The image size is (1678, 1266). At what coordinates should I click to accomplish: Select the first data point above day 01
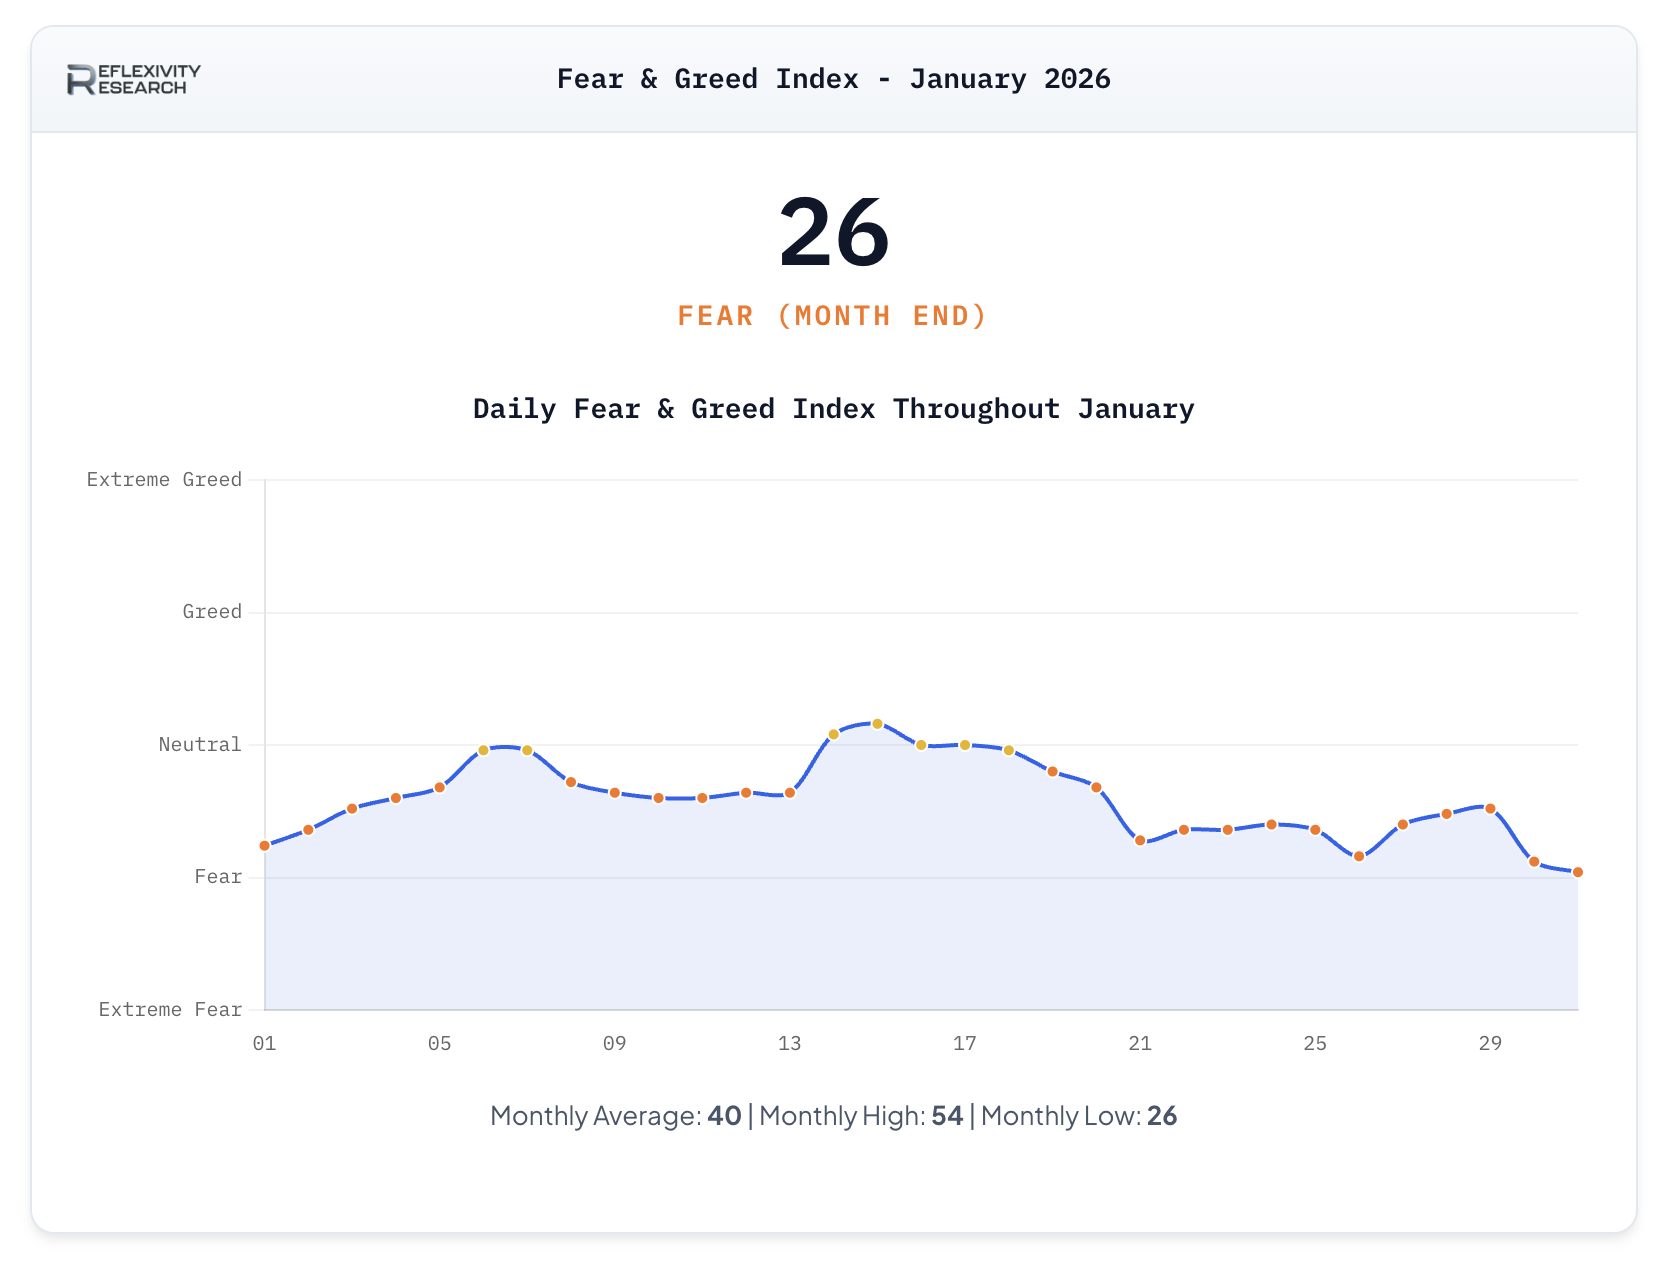(x=265, y=846)
